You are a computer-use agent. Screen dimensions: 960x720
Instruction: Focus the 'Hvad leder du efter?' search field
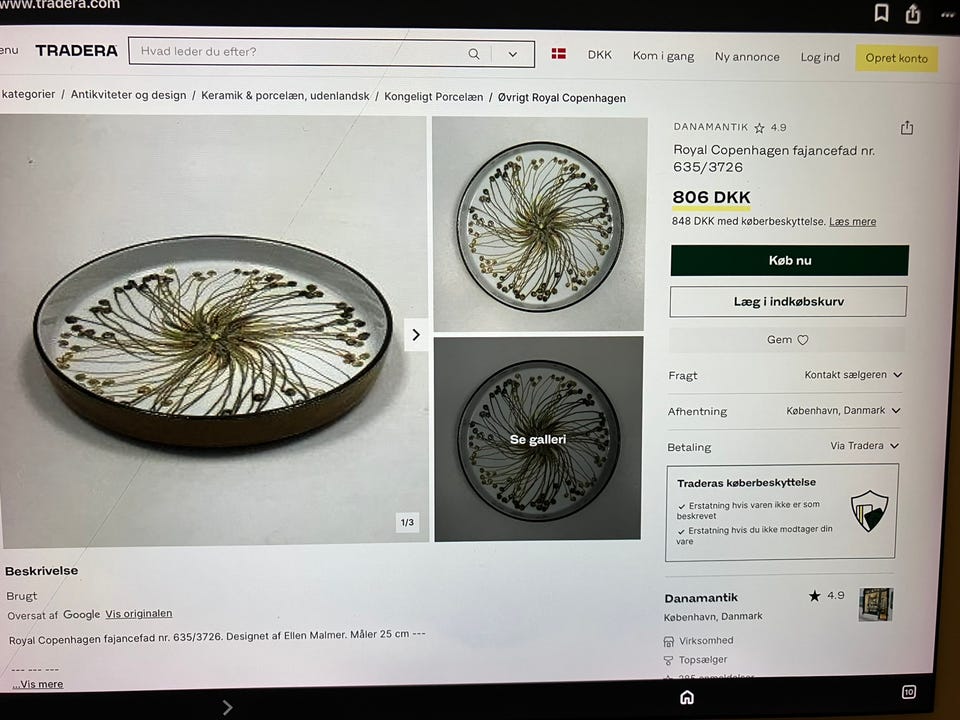click(300, 52)
